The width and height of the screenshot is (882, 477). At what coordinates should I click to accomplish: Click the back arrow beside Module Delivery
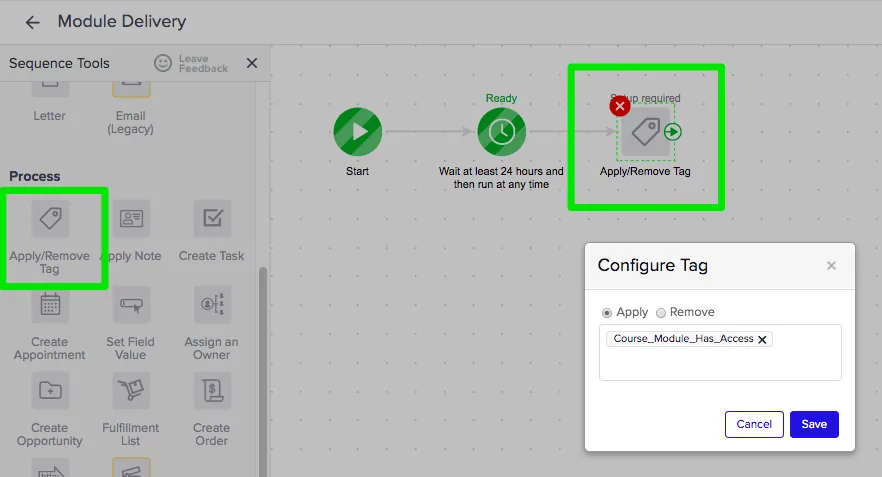(32, 22)
